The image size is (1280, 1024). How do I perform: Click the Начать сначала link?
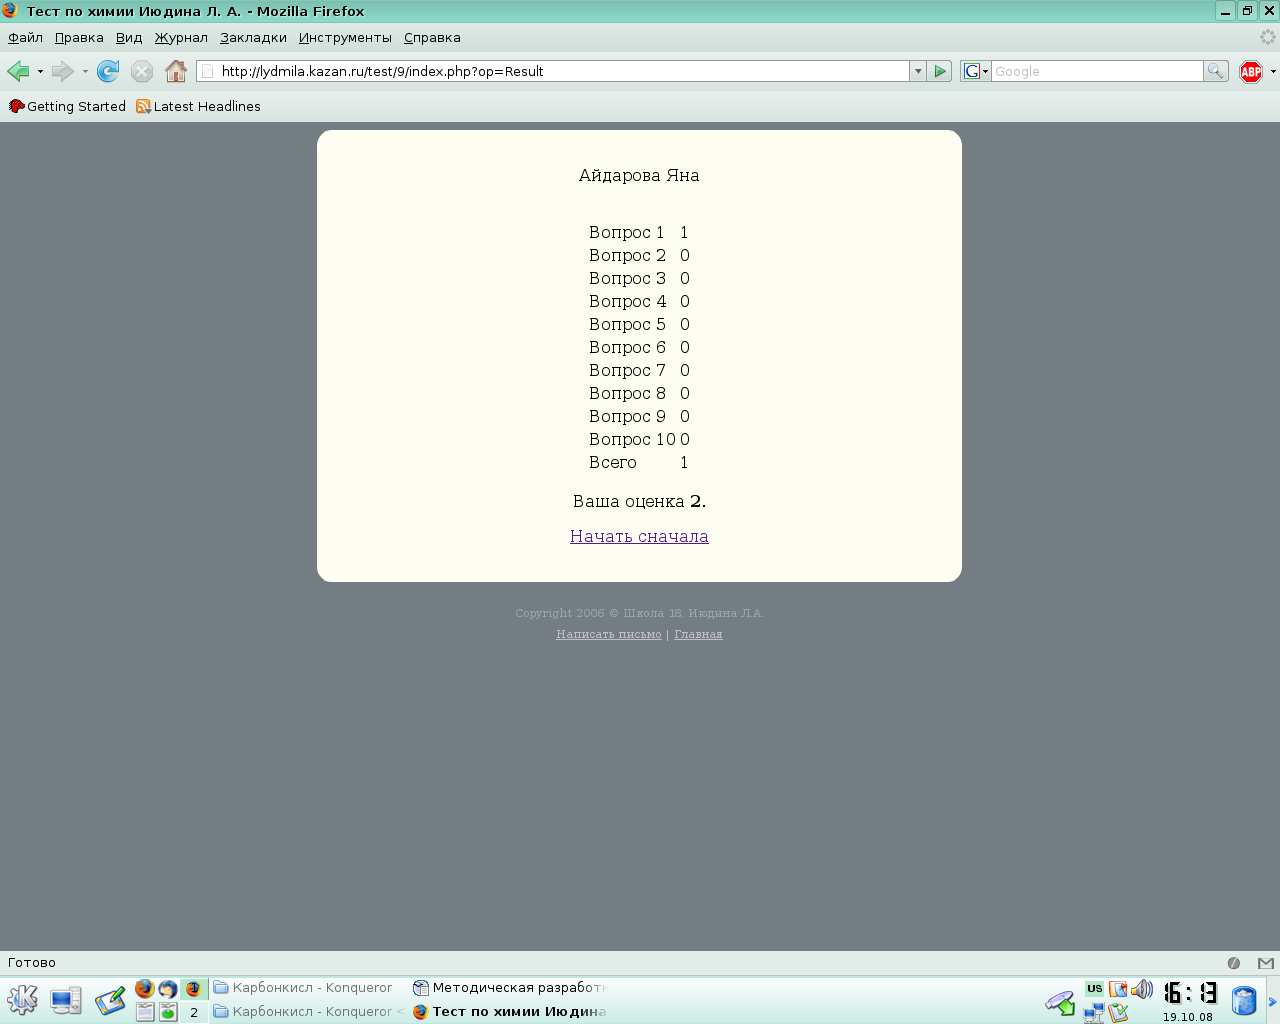[x=639, y=536]
